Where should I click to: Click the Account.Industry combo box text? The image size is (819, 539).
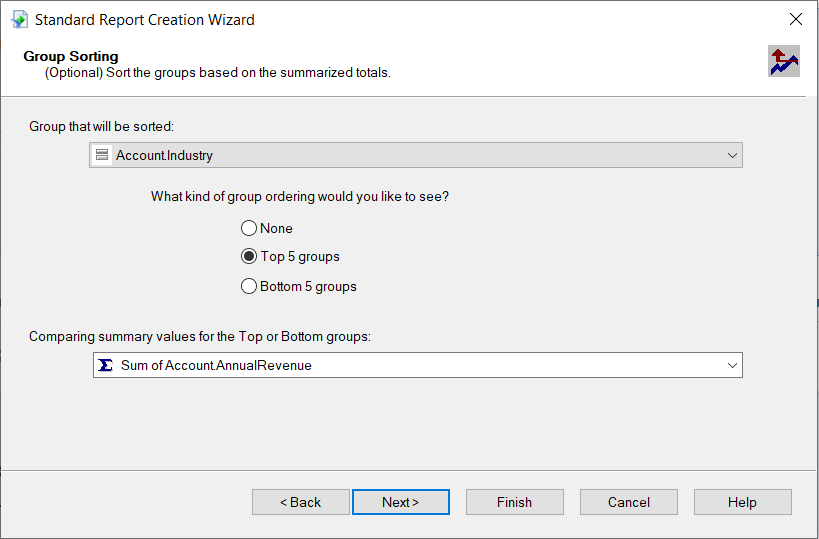[165, 155]
